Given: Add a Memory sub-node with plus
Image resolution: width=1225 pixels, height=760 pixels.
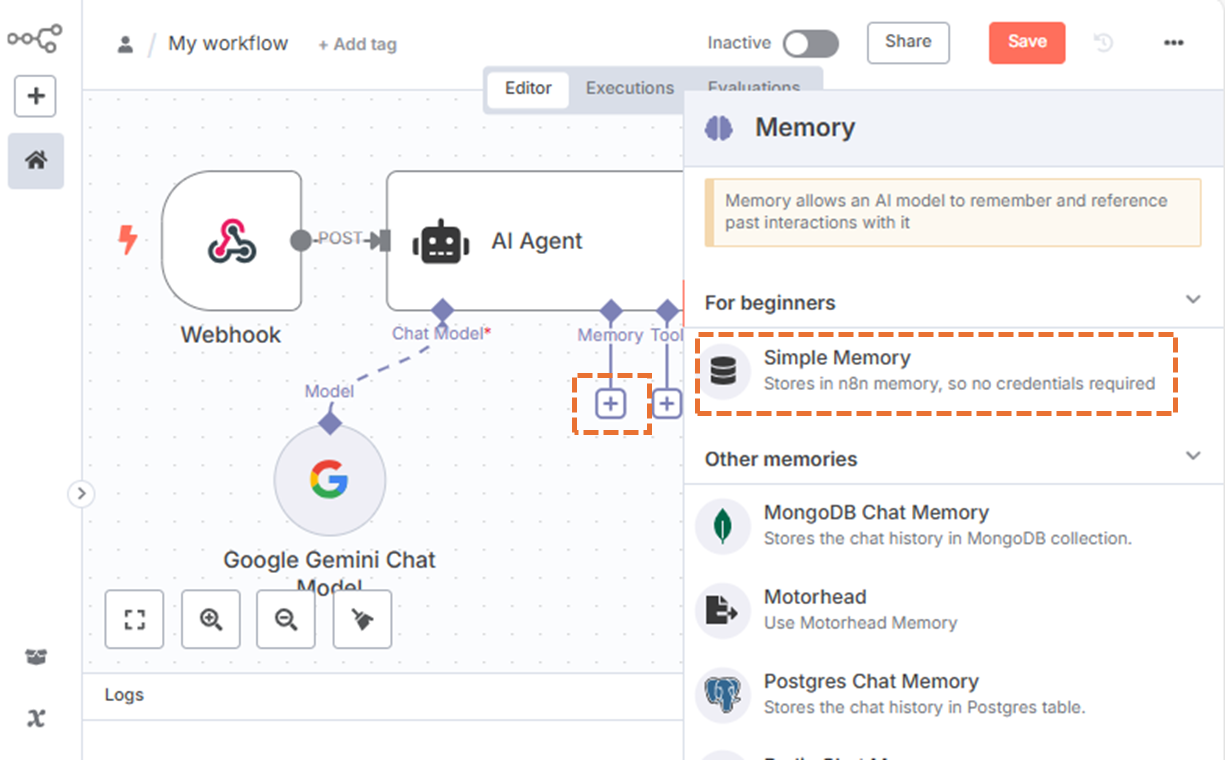Looking at the screenshot, I should [611, 404].
